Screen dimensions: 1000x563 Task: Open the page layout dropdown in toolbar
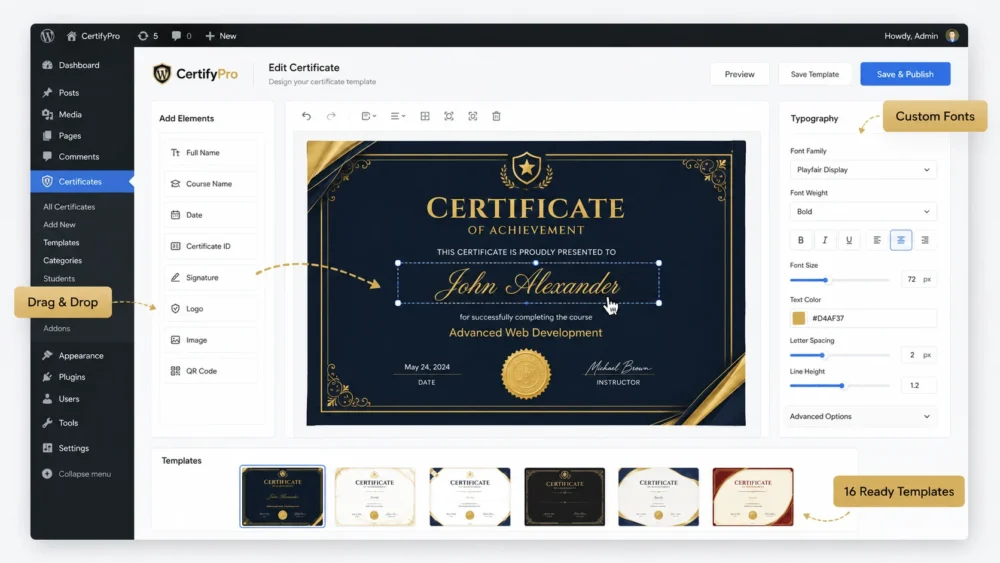(x=369, y=116)
